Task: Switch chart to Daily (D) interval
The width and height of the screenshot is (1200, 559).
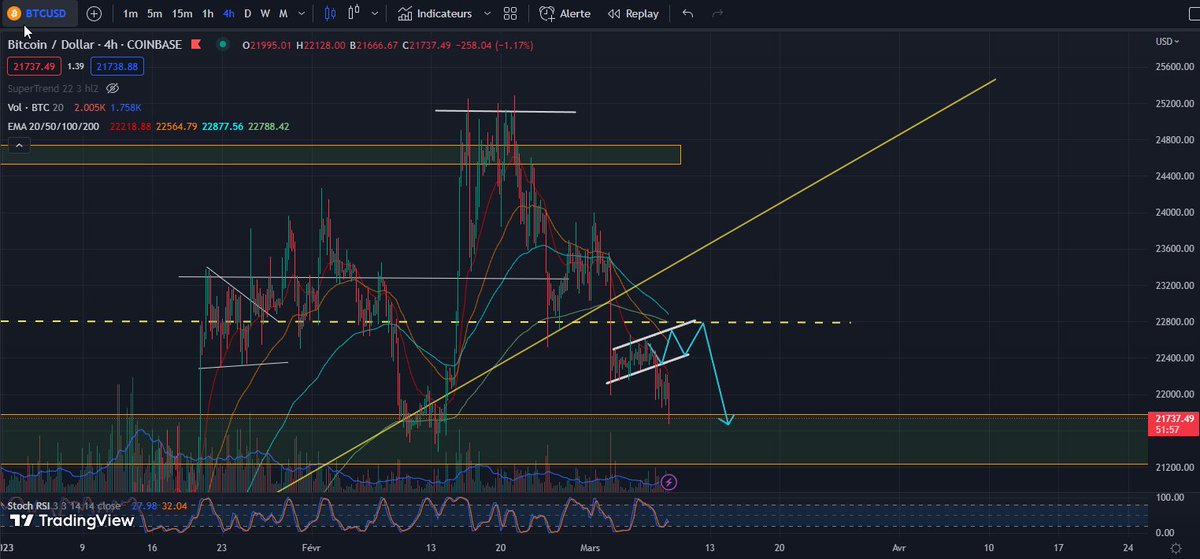Action: click(248, 14)
